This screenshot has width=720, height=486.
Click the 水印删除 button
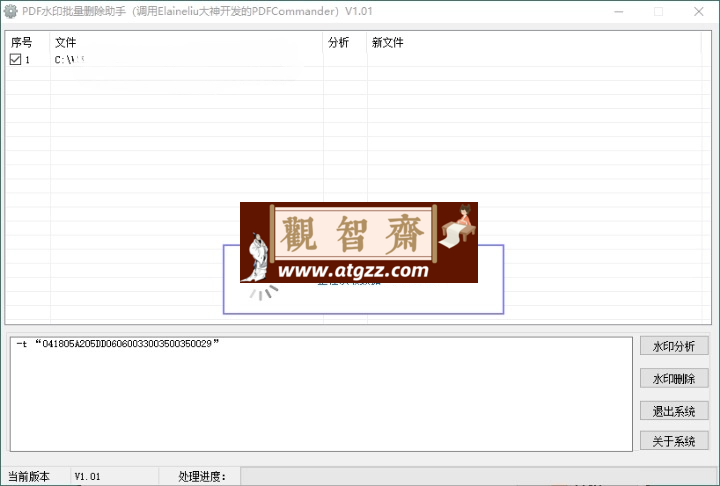coord(674,379)
